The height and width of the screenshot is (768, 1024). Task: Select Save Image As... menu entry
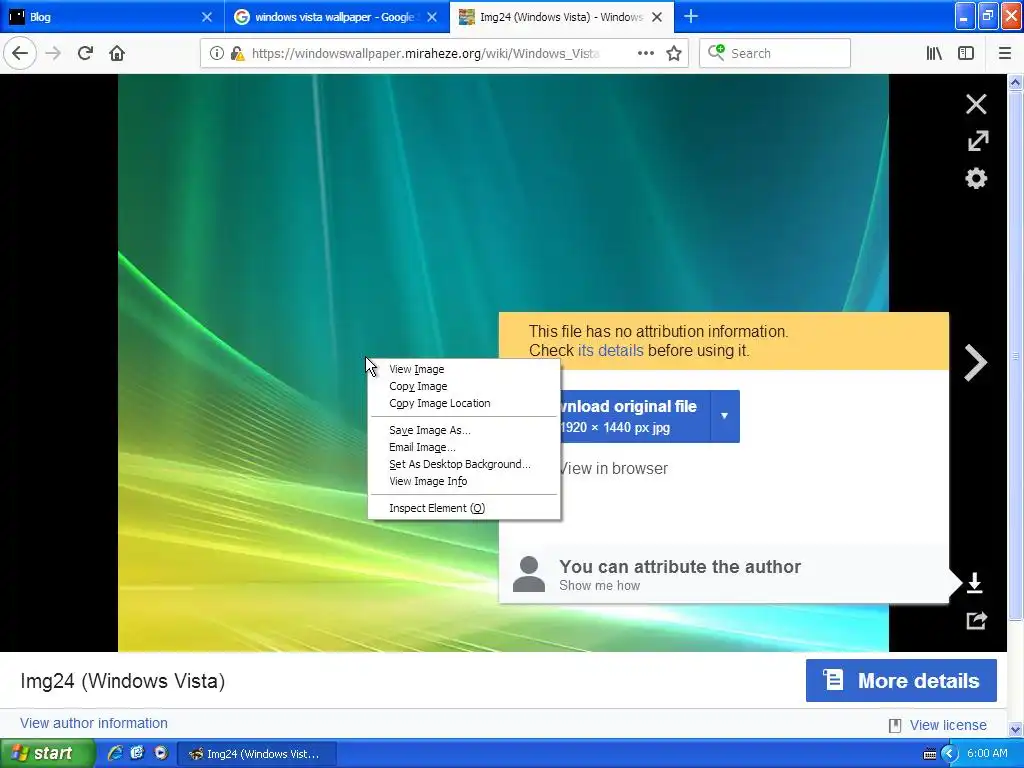pos(464,430)
